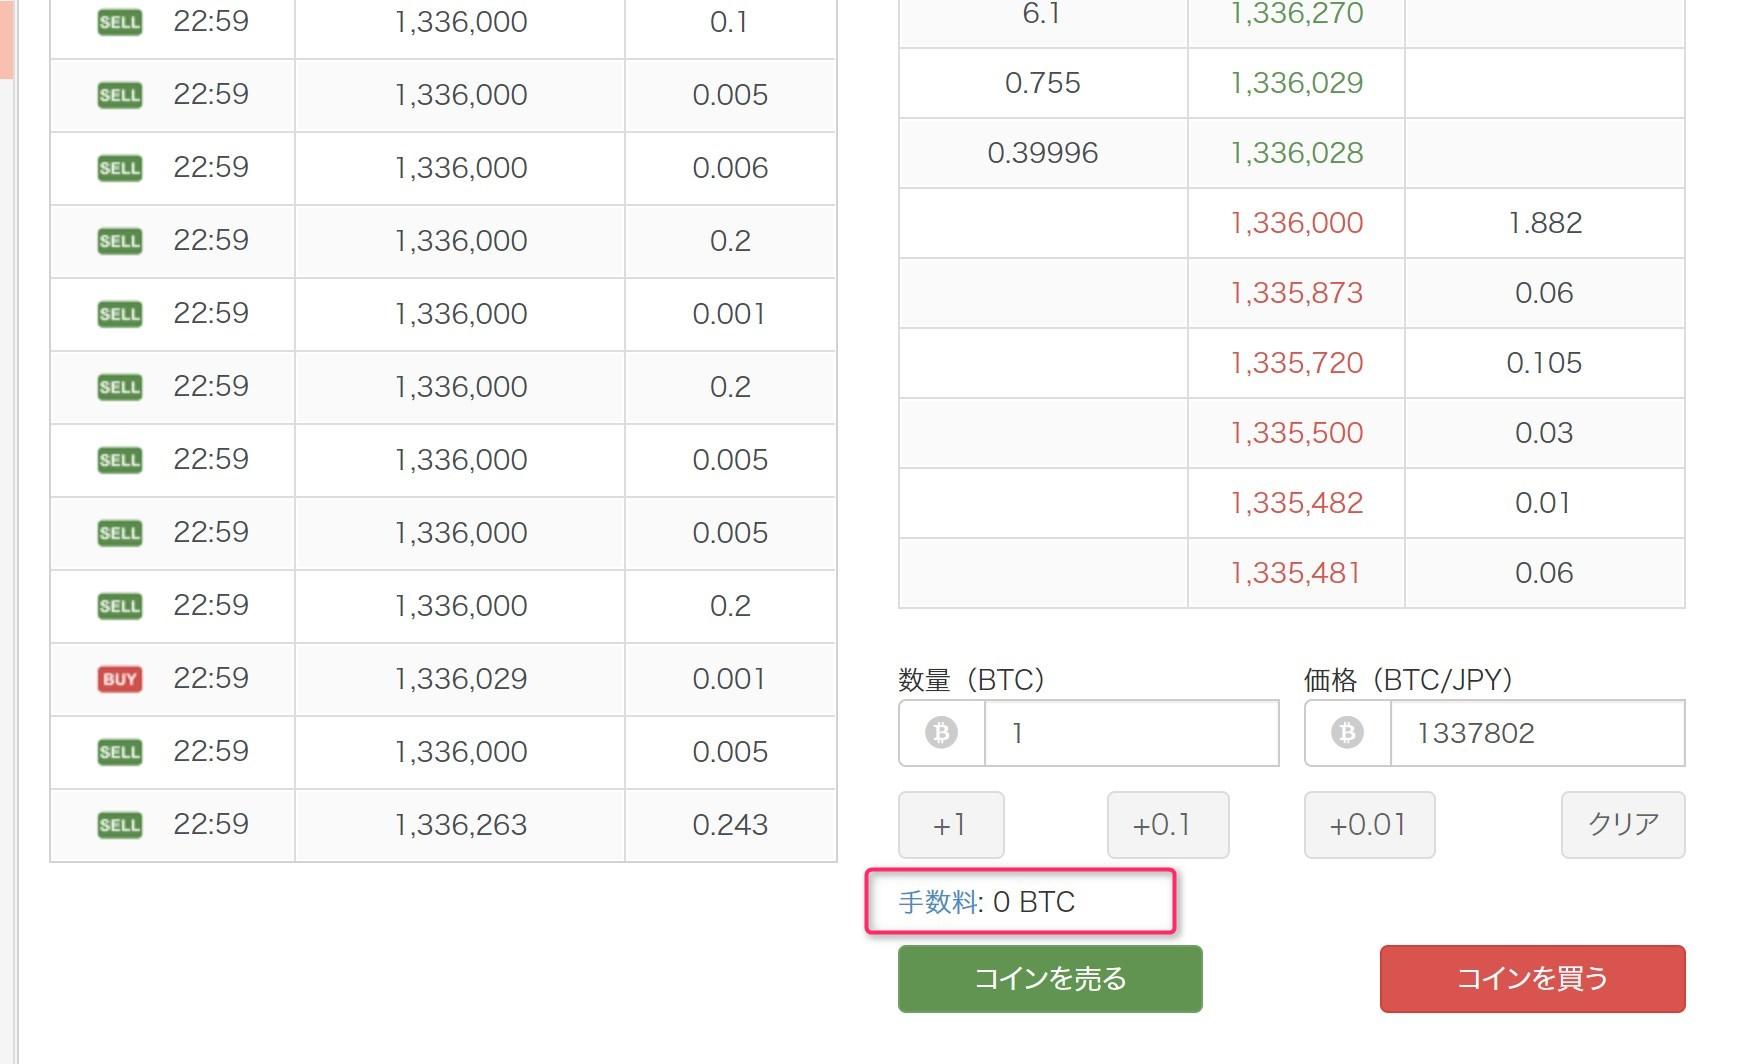
Task: Click the コインを売る sell button
Action: click(1050, 979)
